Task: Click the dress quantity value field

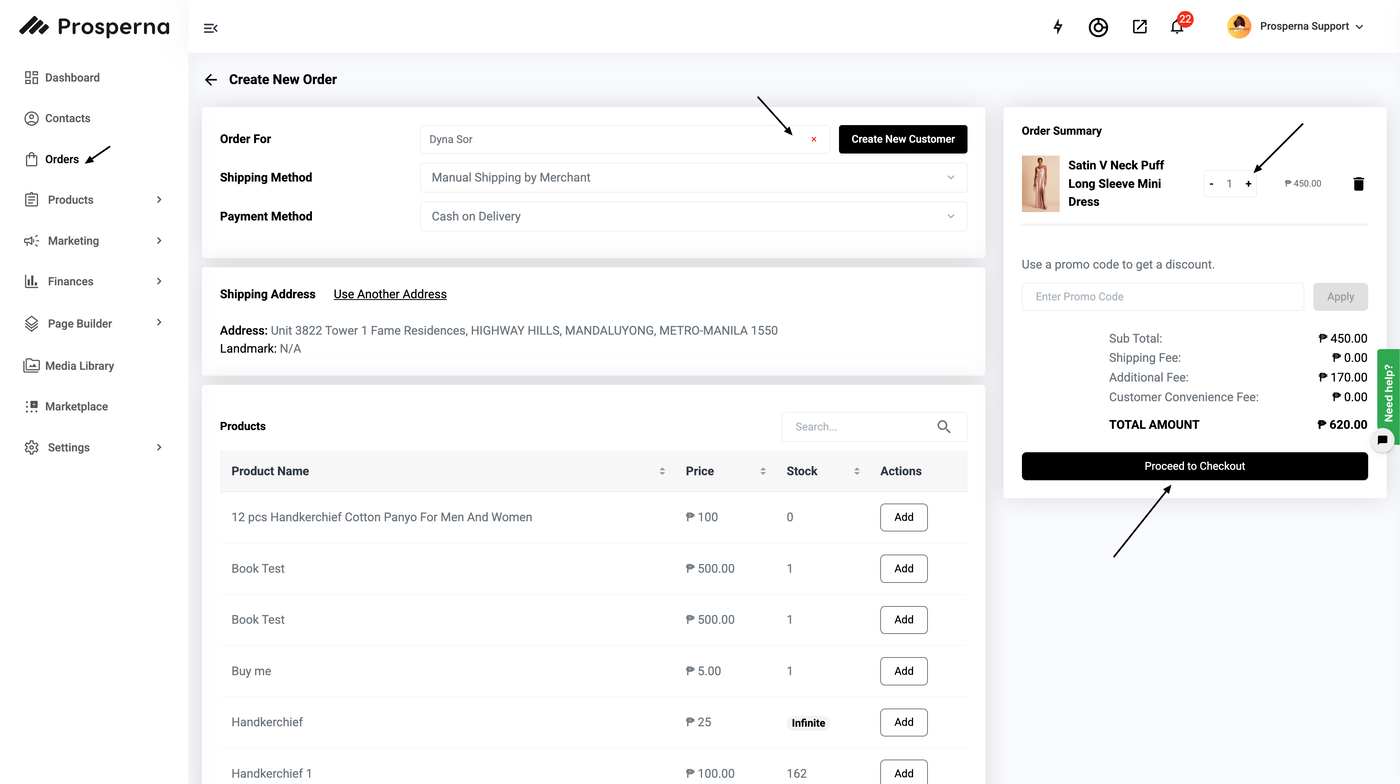Action: pyautogui.click(x=1230, y=184)
